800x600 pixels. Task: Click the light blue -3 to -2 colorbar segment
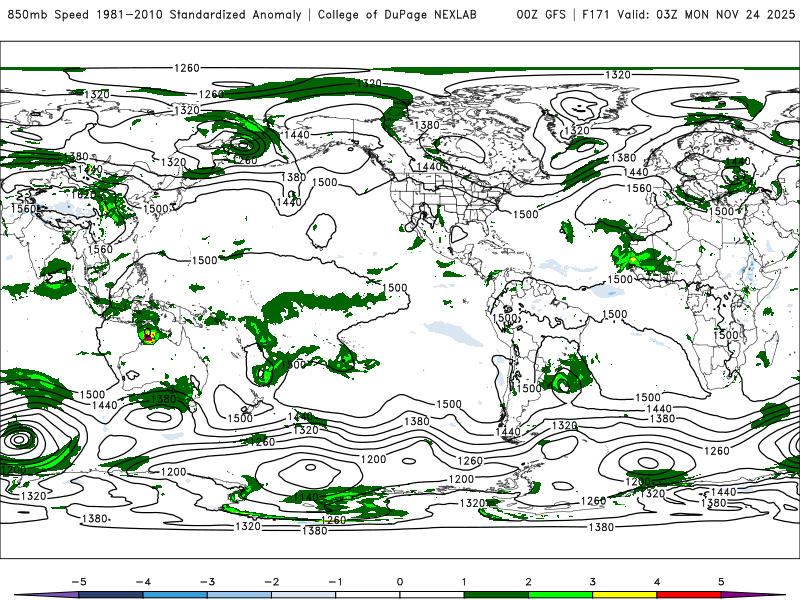point(239,595)
